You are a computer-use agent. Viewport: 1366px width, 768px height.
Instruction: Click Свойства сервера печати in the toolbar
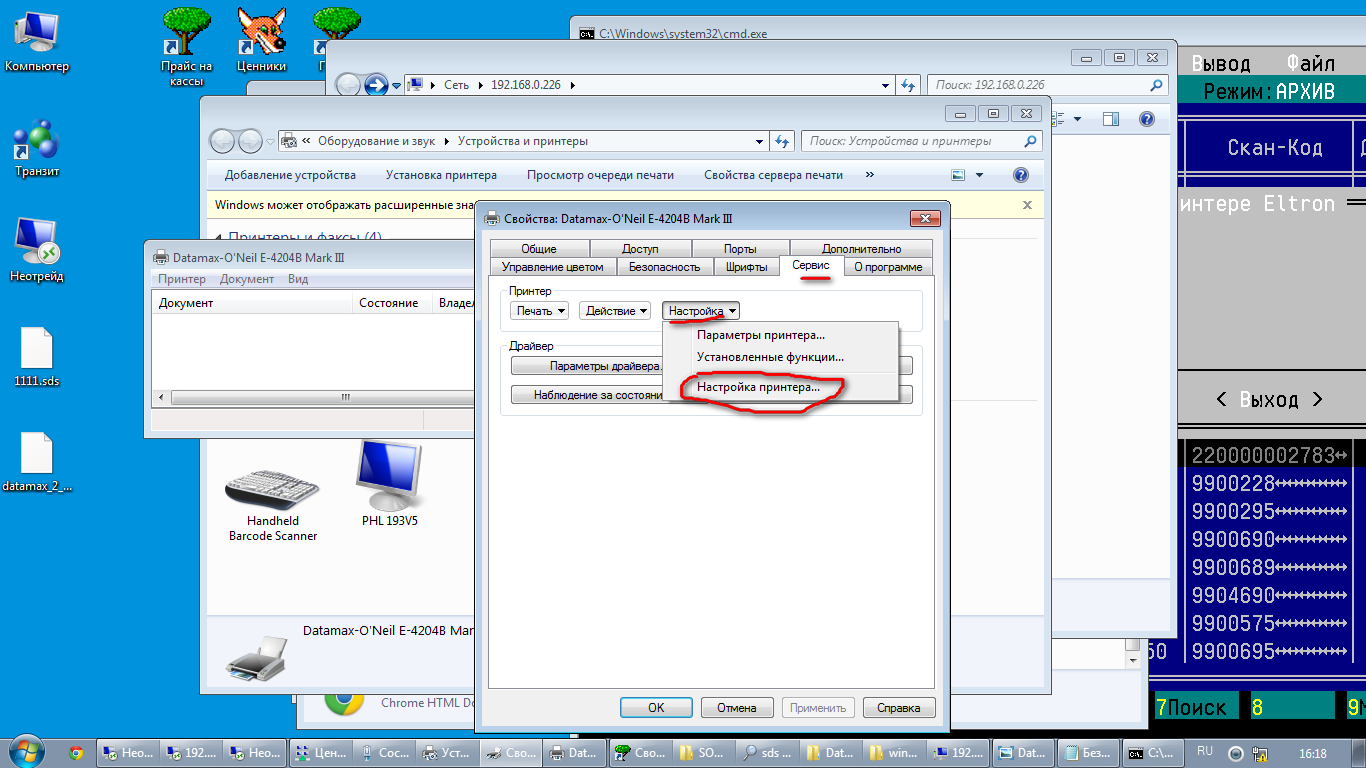click(773, 175)
